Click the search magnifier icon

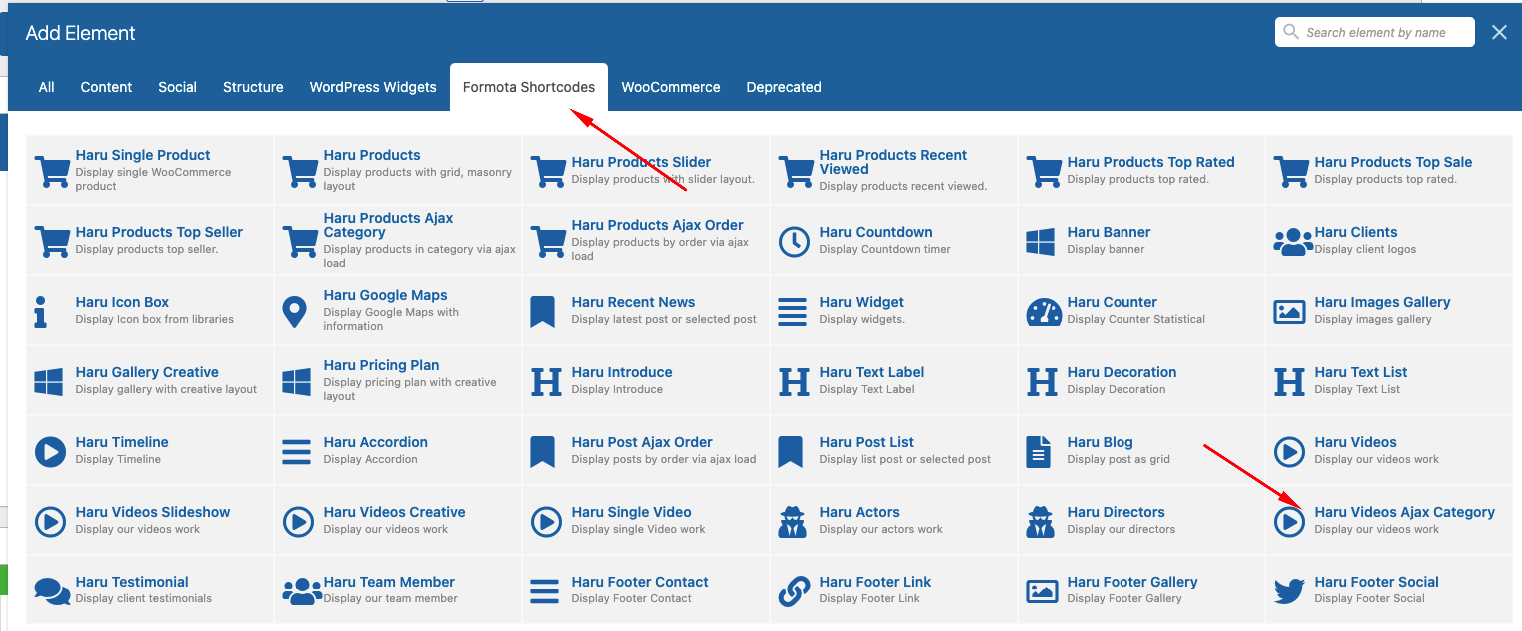point(1291,32)
